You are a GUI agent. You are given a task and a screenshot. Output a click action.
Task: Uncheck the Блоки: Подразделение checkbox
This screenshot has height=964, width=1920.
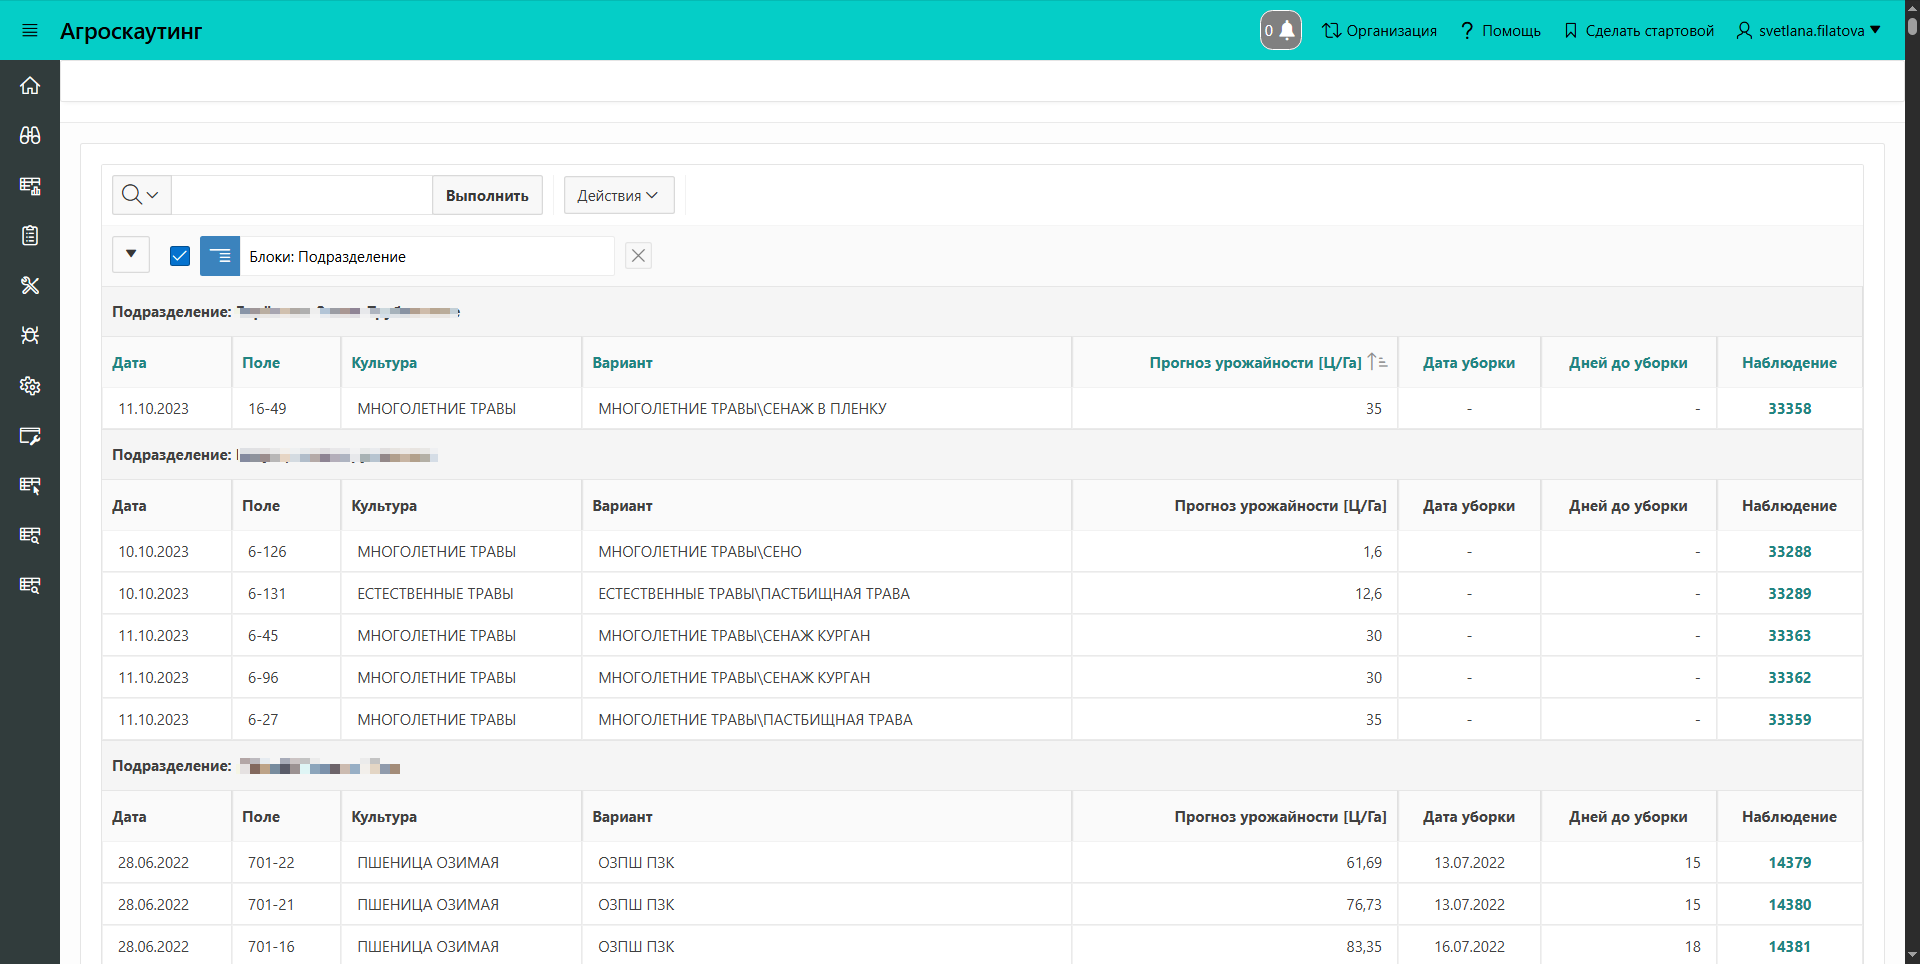pyautogui.click(x=180, y=256)
